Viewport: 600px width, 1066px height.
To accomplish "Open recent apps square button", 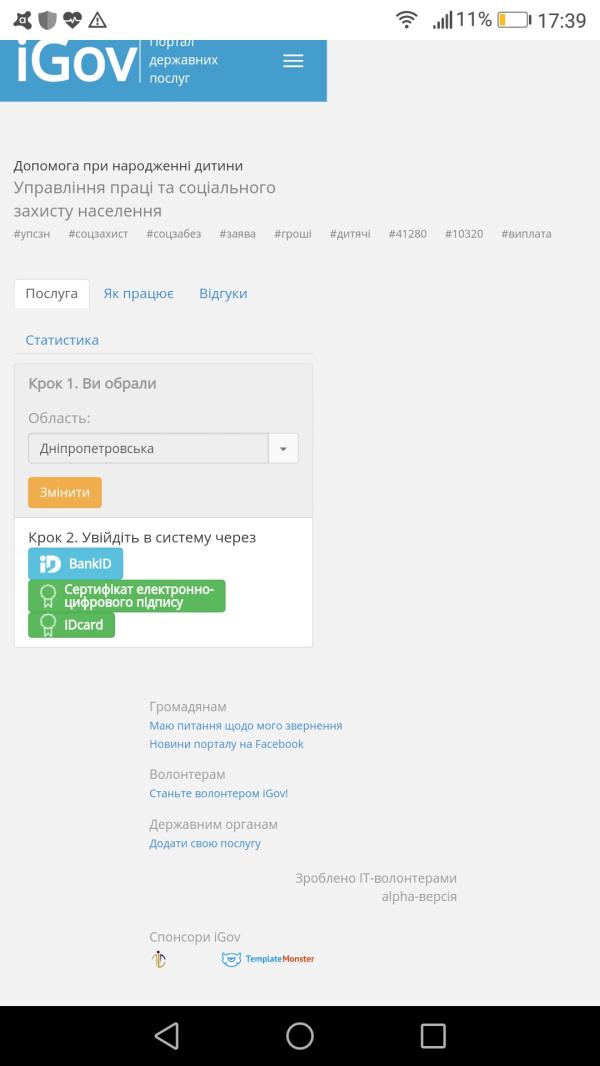I will pyautogui.click(x=433, y=1035).
